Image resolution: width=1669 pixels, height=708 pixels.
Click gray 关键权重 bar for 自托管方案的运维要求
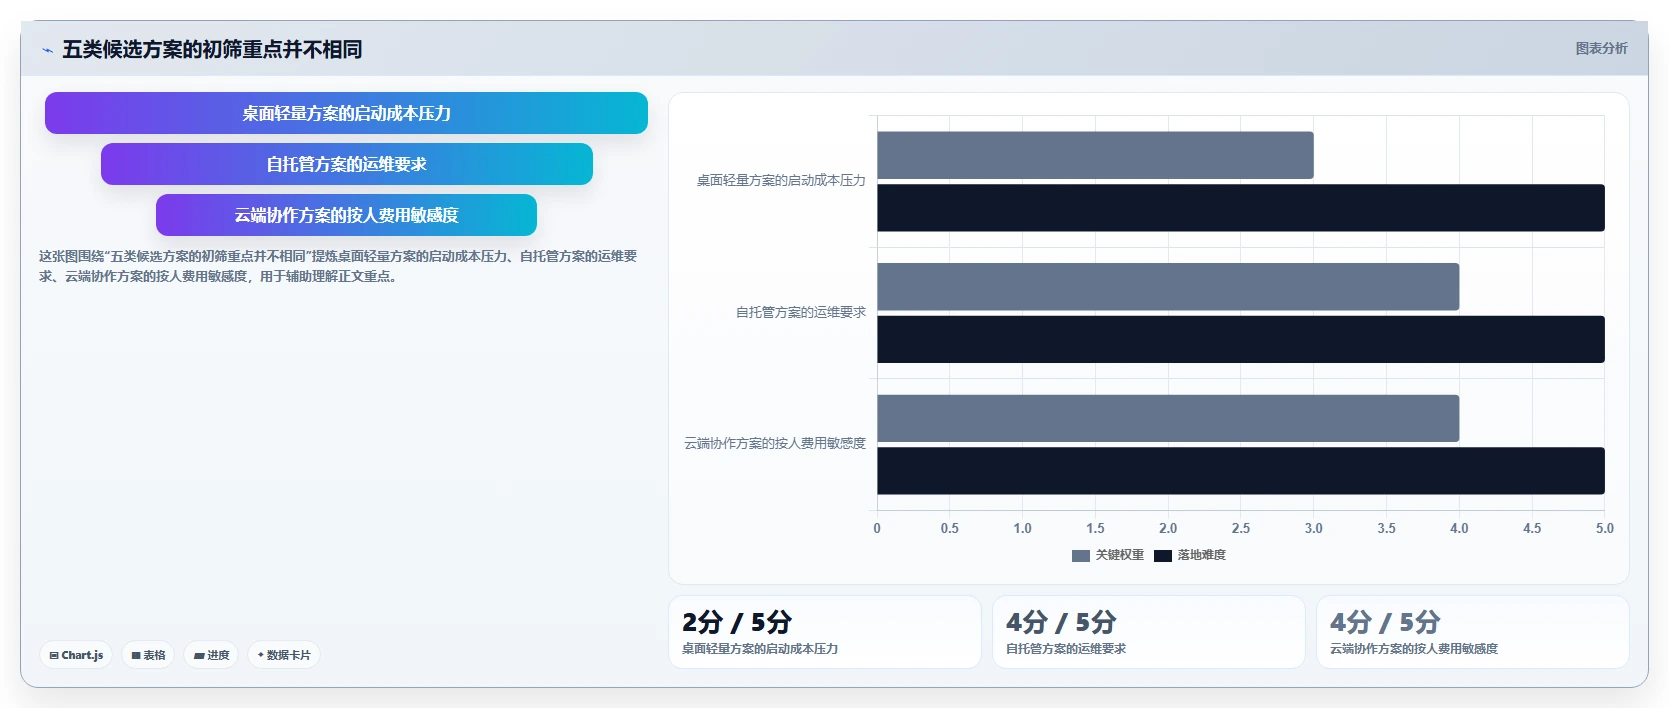[x=1168, y=287]
